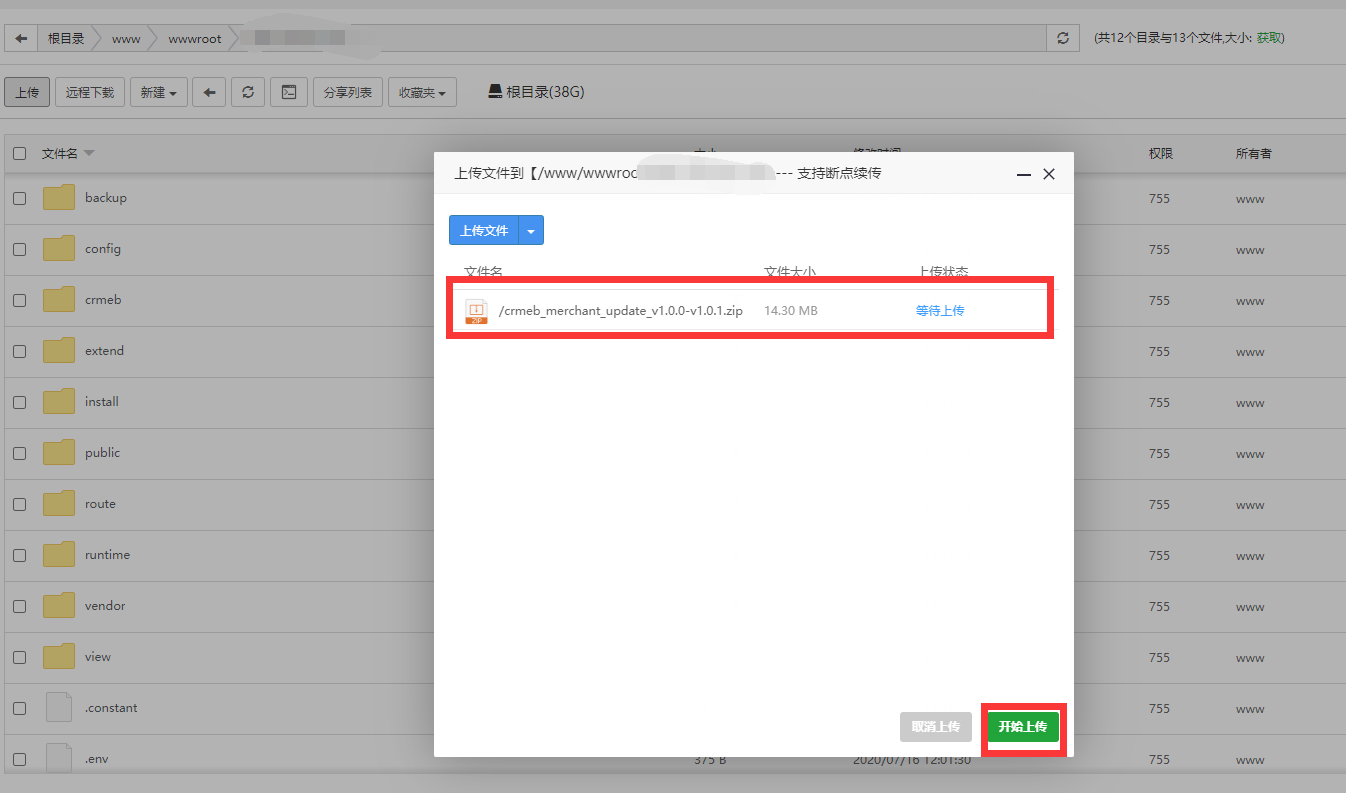Go to 根目录 in the breadcrumb path
The height and width of the screenshot is (793, 1346).
point(66,38)
